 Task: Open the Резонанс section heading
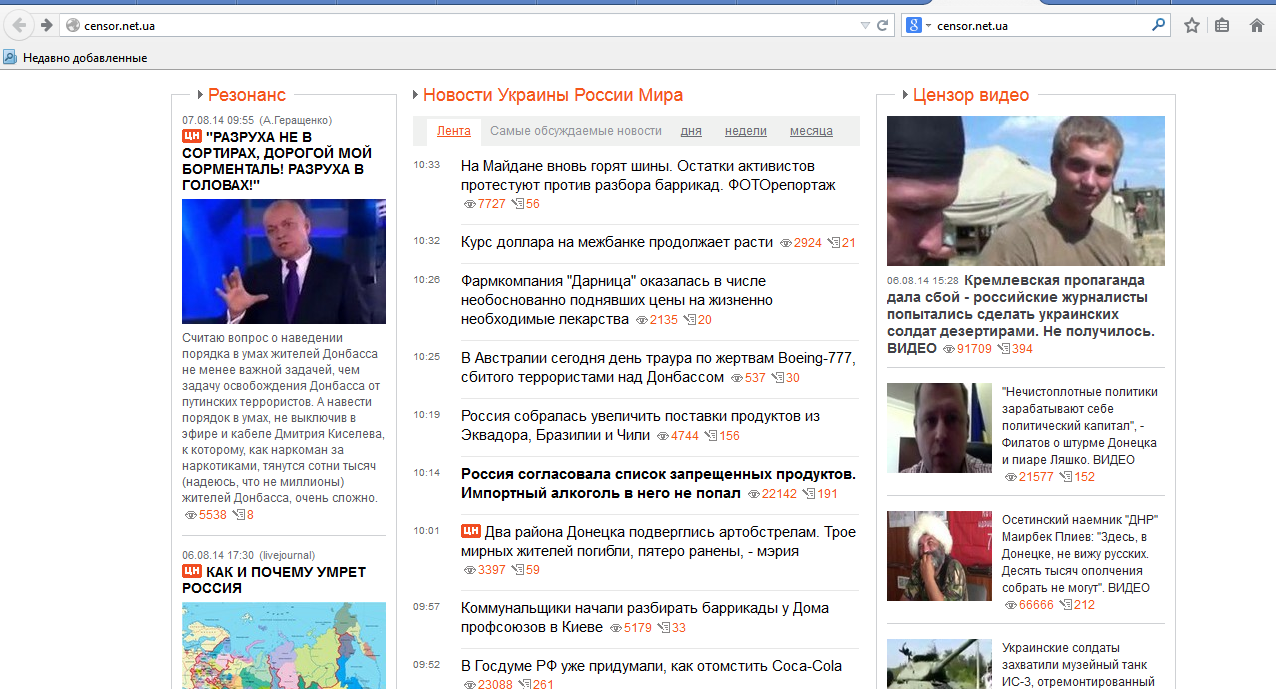pyautogui.click(x=246, y=95)
